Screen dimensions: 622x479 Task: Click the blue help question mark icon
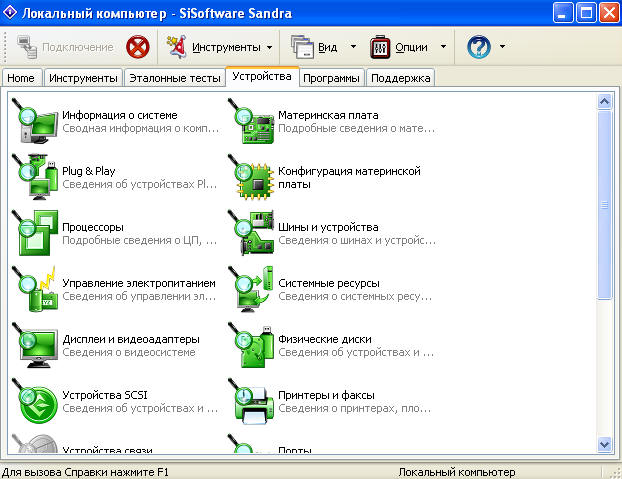tap(479, 47)
